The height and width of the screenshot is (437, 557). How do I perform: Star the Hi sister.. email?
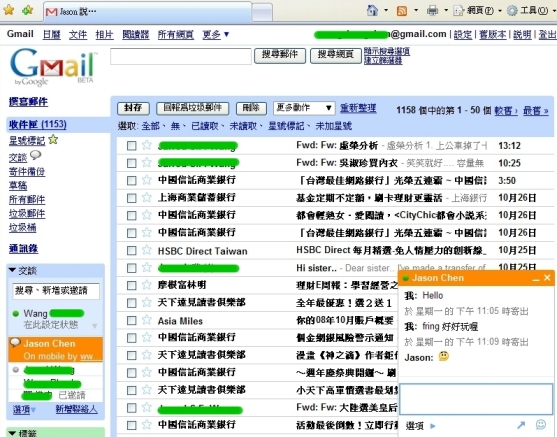(146, 267)
